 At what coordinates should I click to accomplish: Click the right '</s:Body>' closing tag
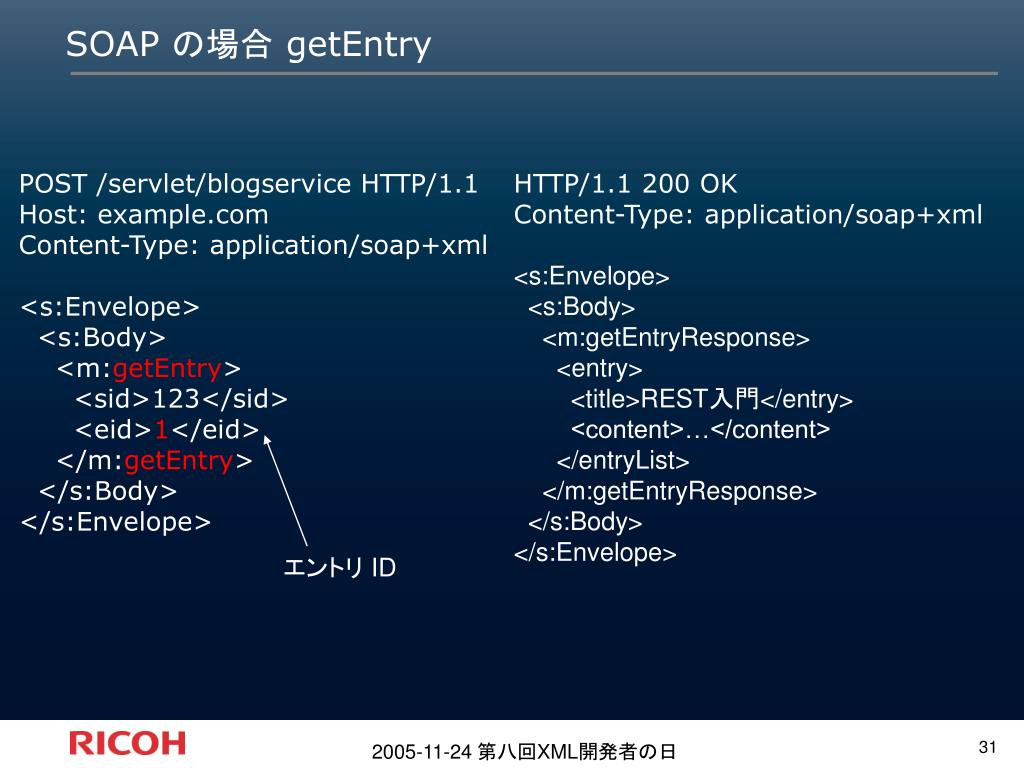click(x=585, y=522)
